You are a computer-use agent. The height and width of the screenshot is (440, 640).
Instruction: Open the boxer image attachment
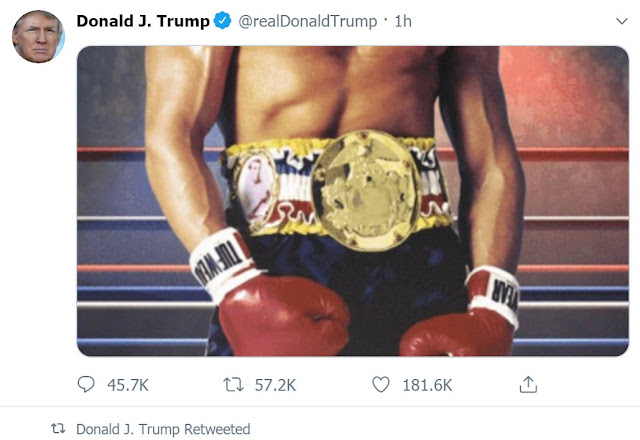353,201
